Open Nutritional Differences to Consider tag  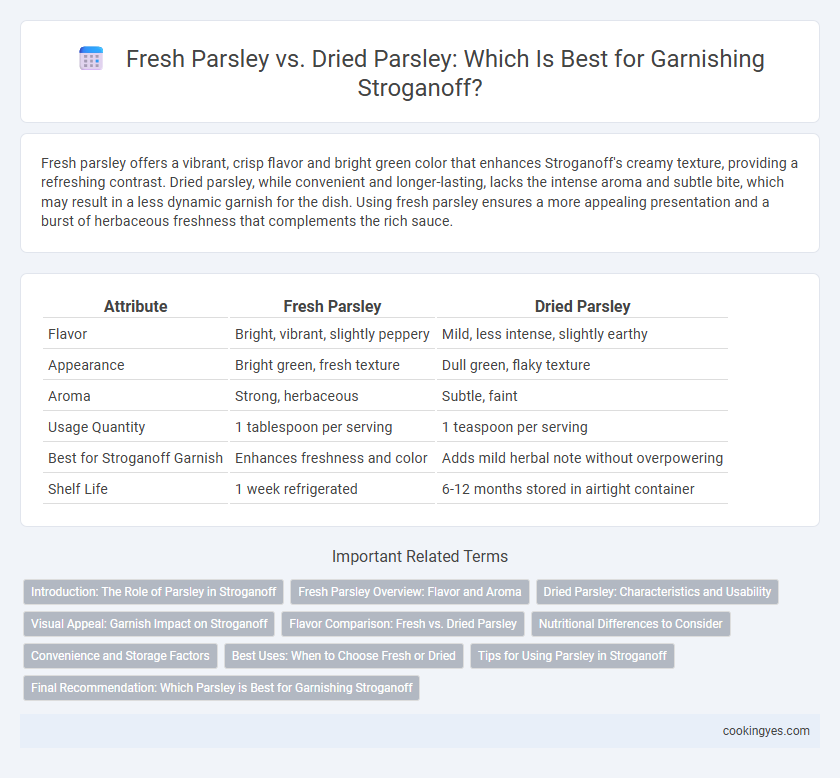click(x=631, y=624)
